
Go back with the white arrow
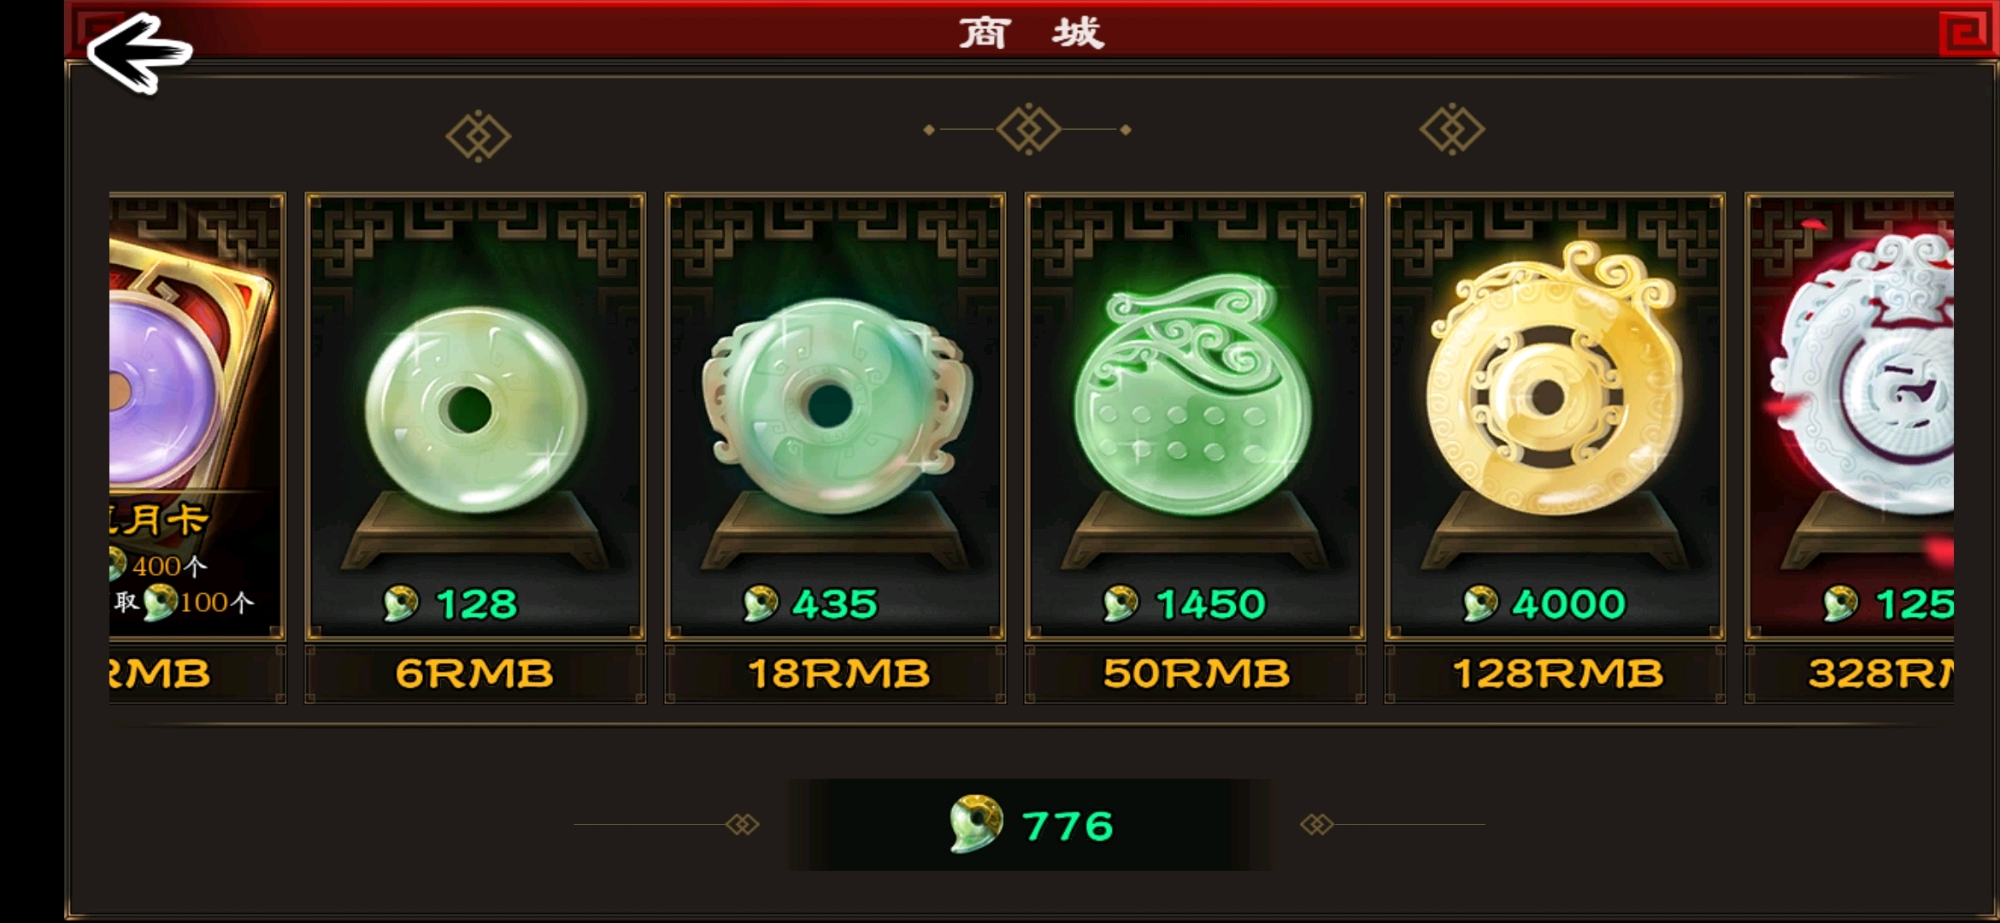click(139, 52)
